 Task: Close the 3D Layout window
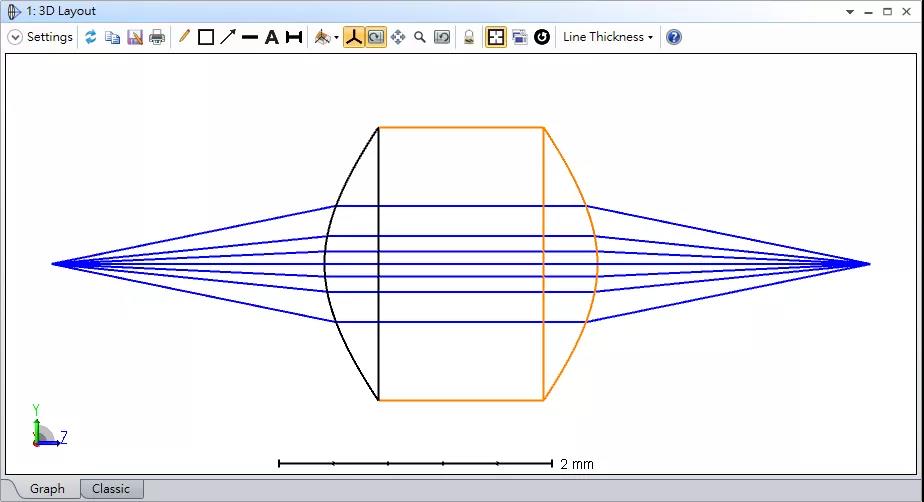[x=906, y=12]
